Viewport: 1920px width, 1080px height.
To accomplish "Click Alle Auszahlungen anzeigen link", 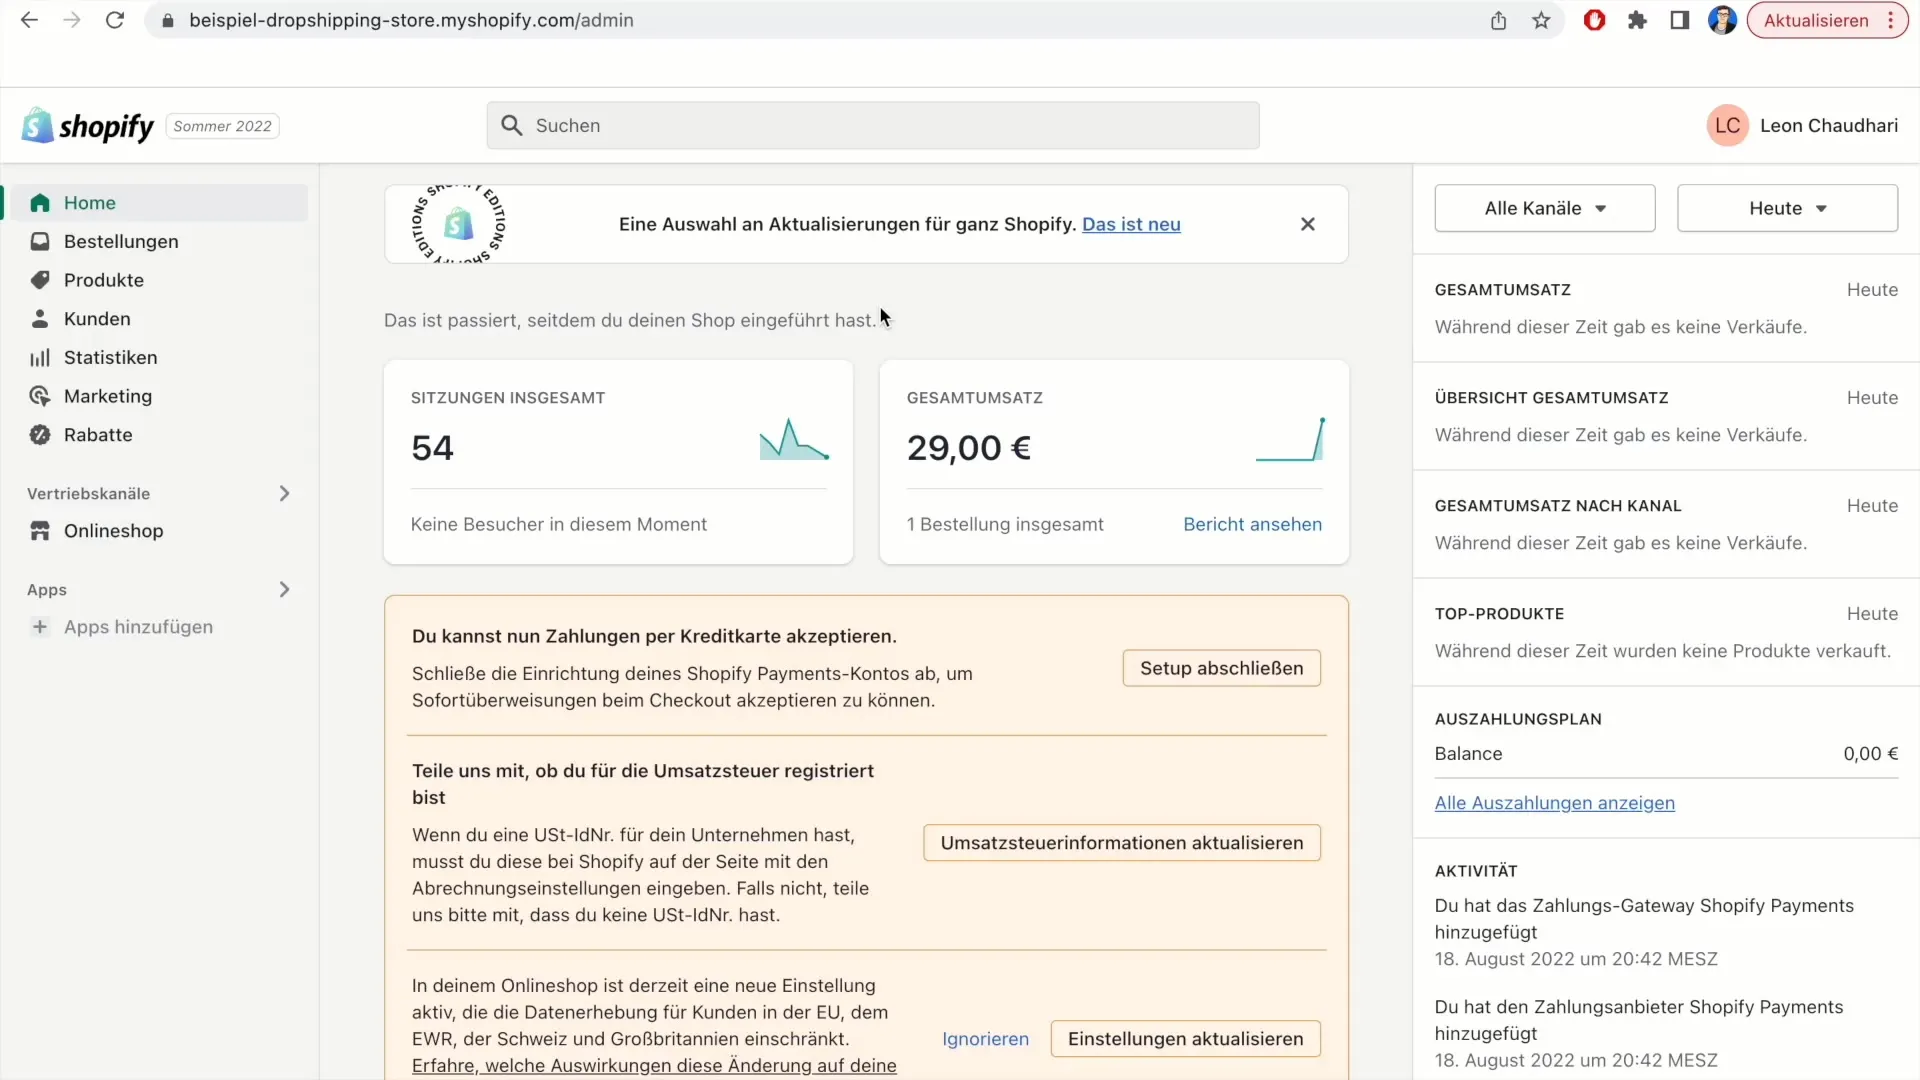I will [1555, 802].
